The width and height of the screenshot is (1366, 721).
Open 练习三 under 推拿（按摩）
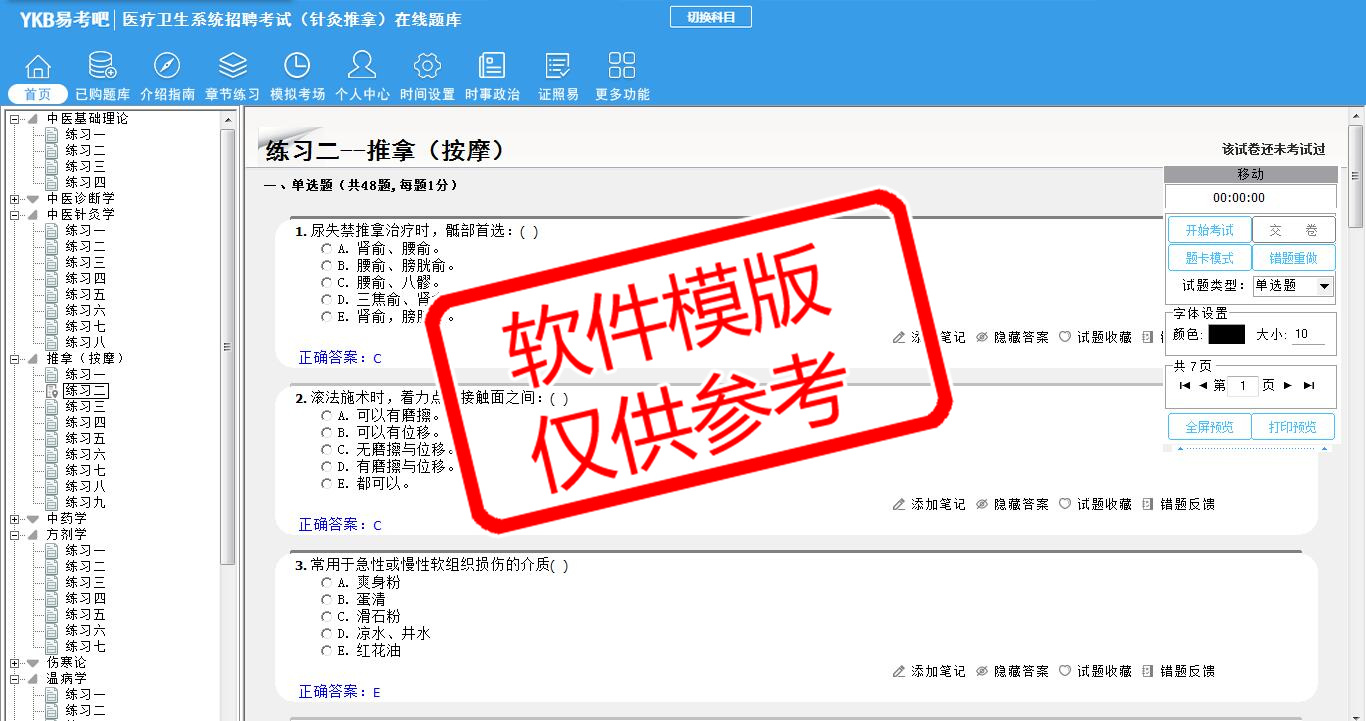pos(85,406)
